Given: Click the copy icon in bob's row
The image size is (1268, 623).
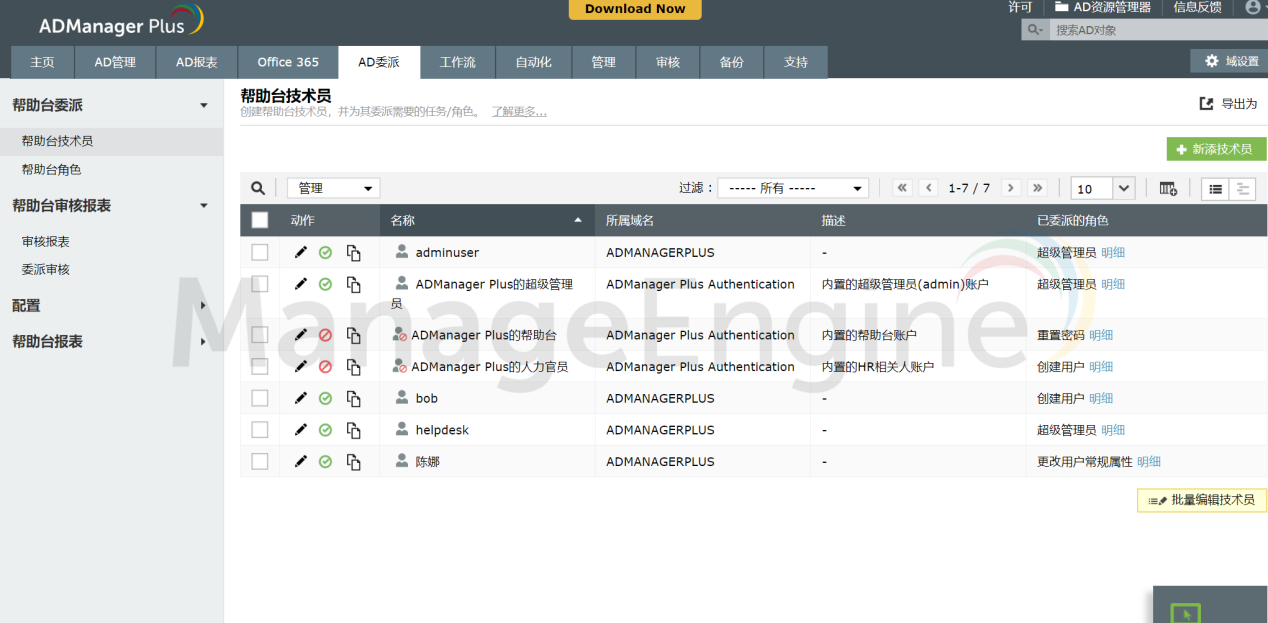Looking at the screenshot, I should point(353,398).
